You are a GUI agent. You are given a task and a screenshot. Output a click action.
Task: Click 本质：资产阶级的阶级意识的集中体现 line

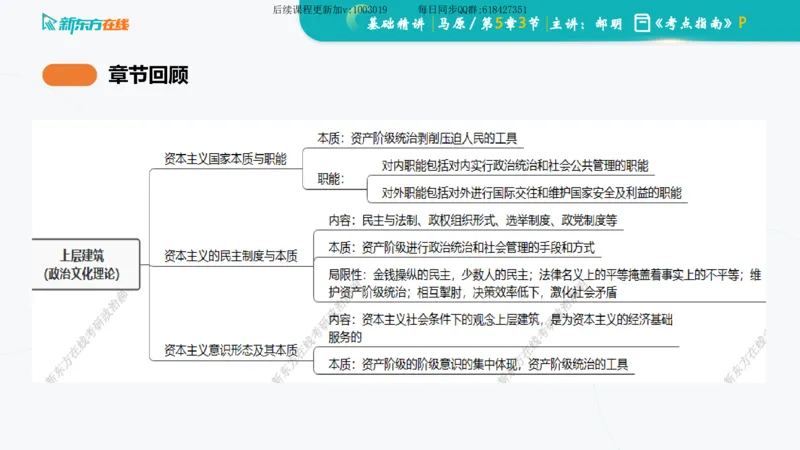[478, 364]
